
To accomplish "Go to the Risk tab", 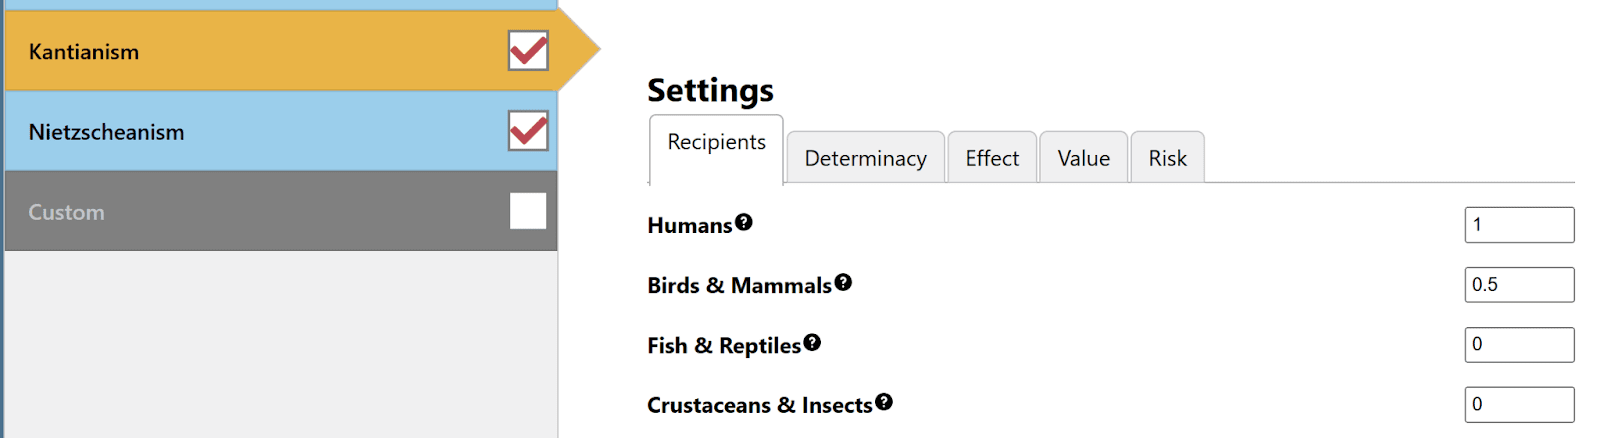I will [x=1167, y=158].
